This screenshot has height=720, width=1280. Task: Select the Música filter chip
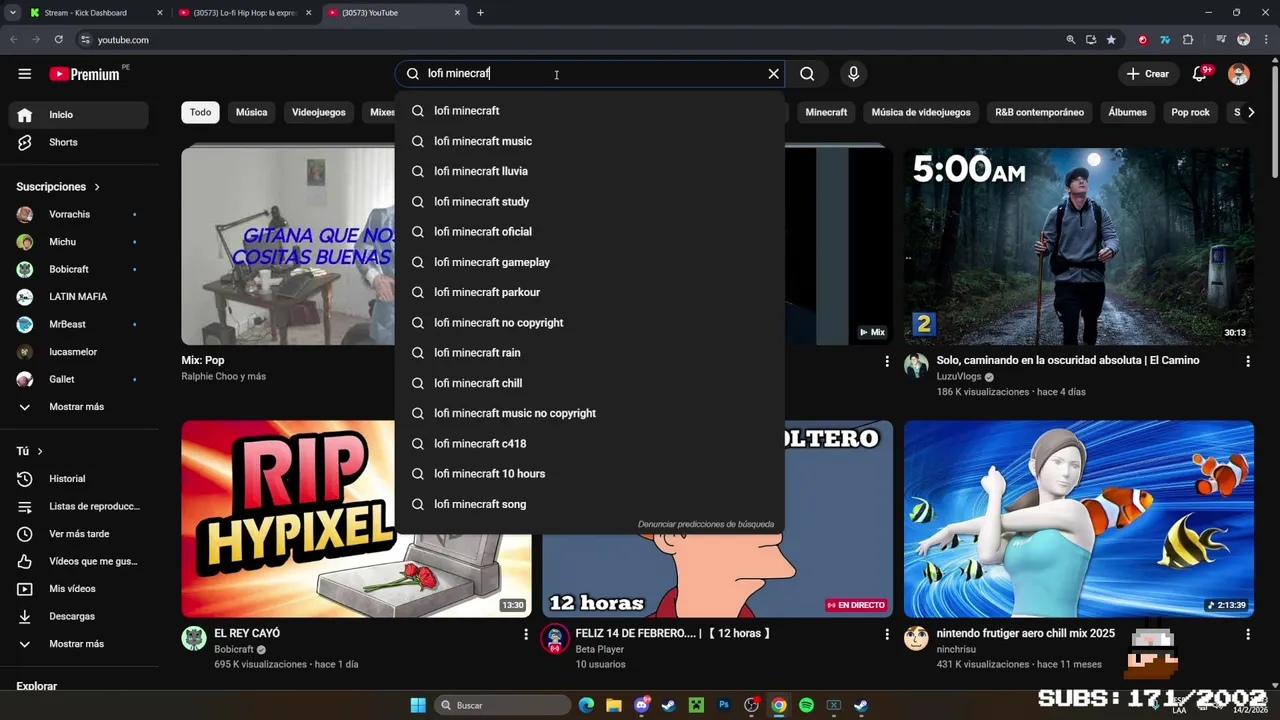tap(251, 112)
